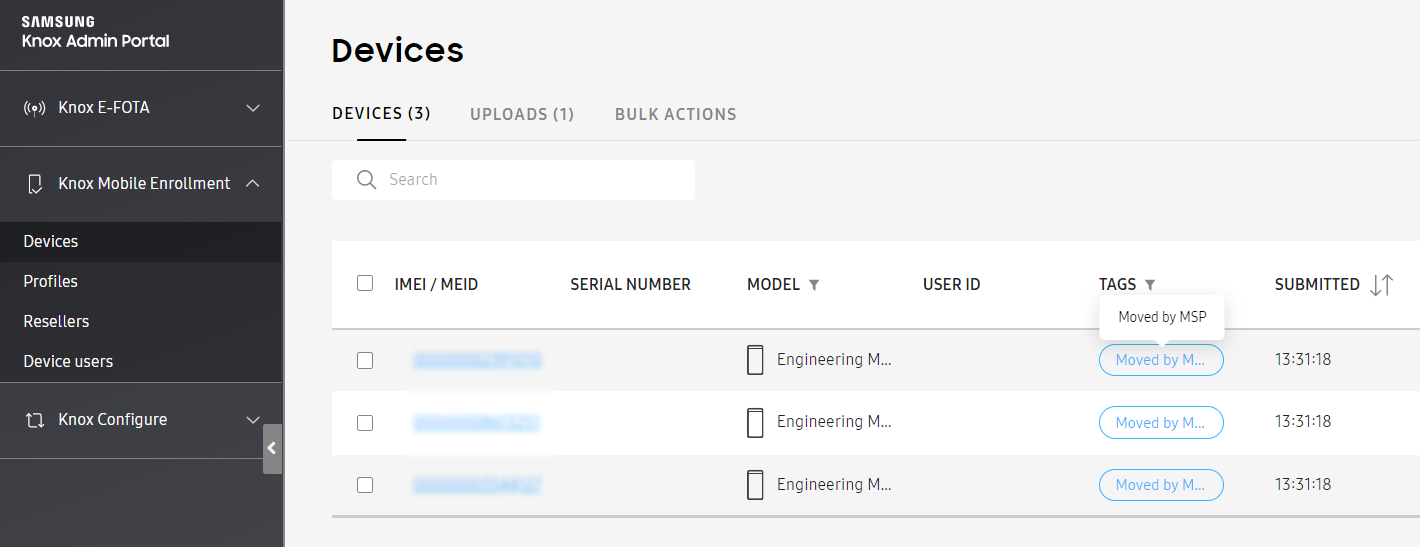This screenshot has height=547, width=1420.
Task: Open the TAGS column filter icon
Action: pos(1150,285)
